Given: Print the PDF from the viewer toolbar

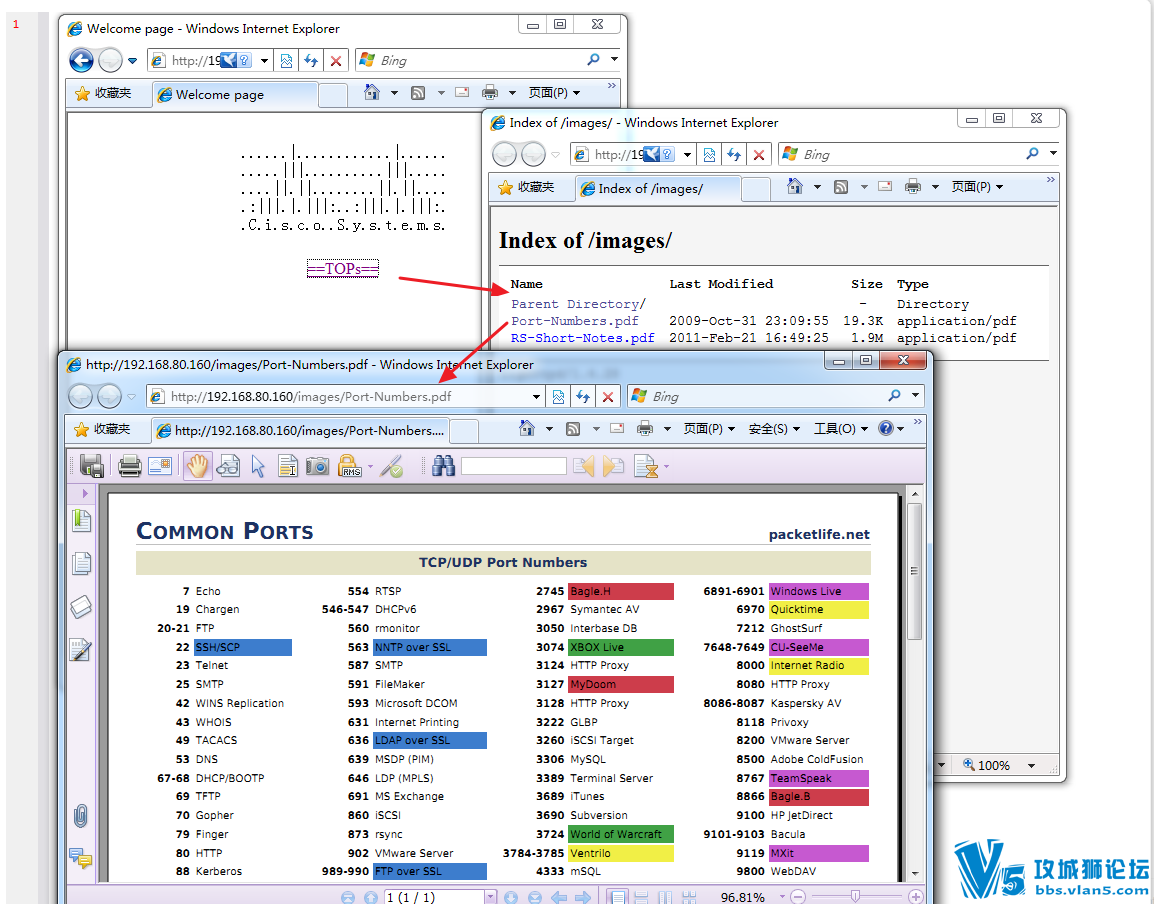Looking at the screenshot, I should coord(130,466).
